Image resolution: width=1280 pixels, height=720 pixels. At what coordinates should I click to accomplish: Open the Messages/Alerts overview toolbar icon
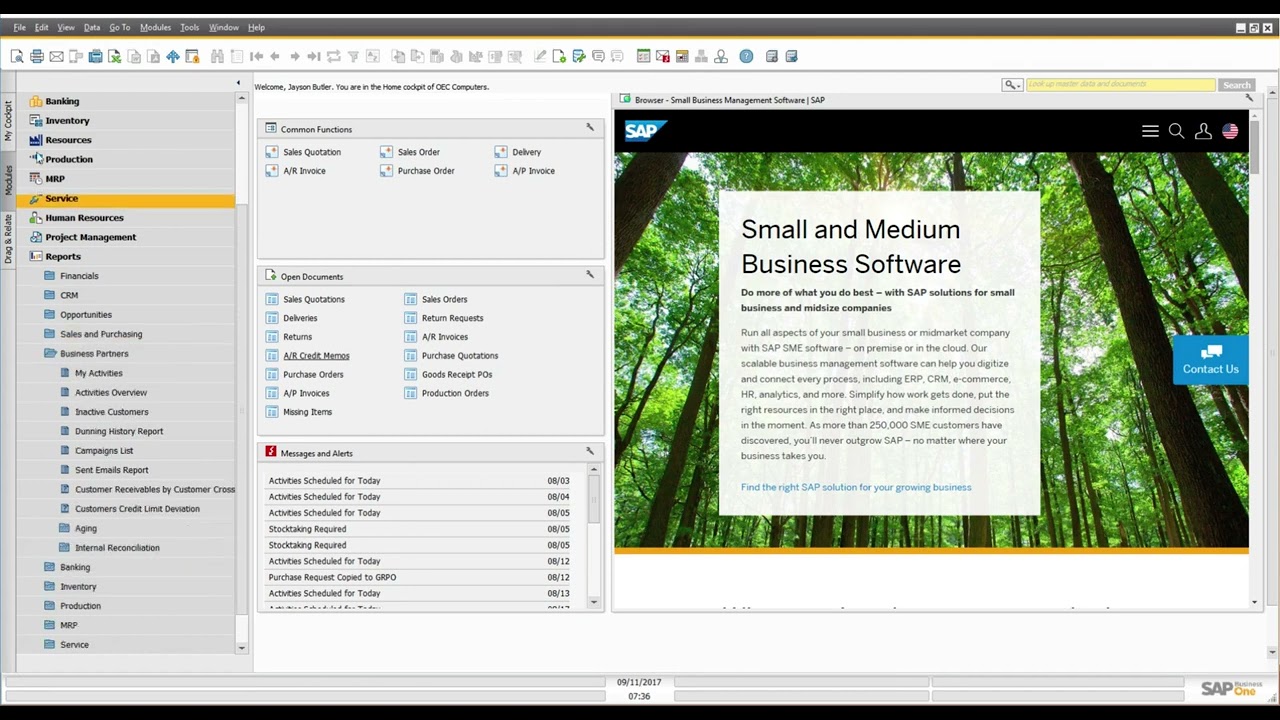[x=662, y=57]
